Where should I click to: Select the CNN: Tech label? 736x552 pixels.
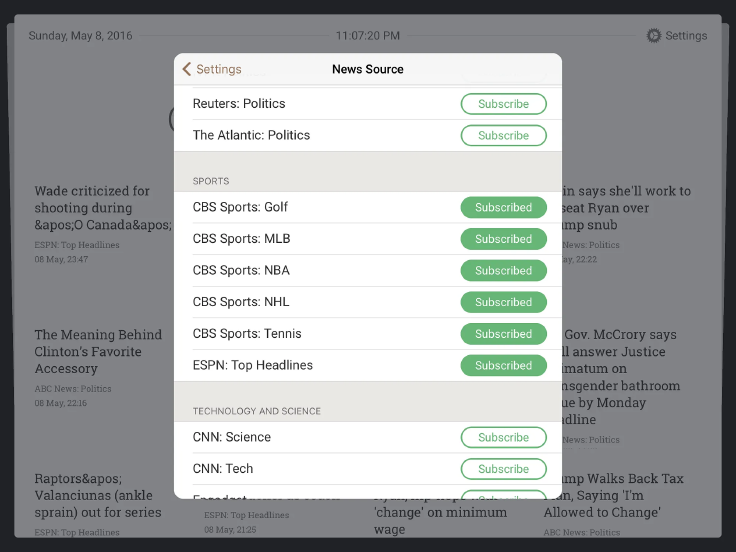(222, 468)
